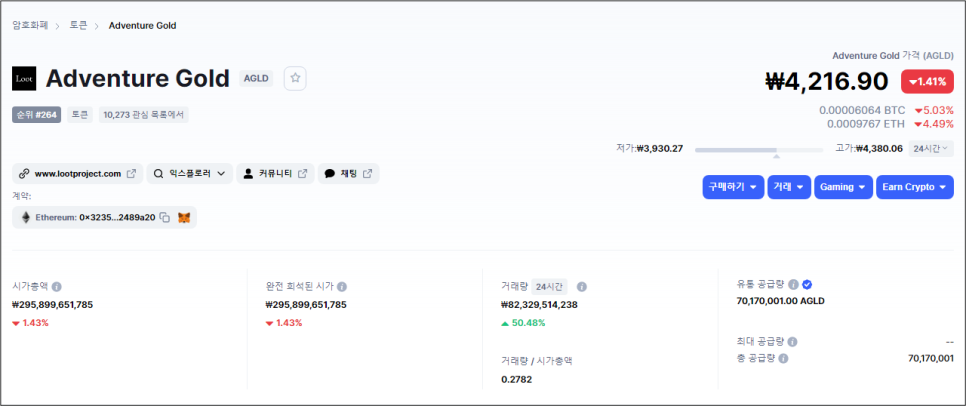This screenshot has width=966, height=406.
Task: Open the 24시간 price range selector
Action: 931,148
